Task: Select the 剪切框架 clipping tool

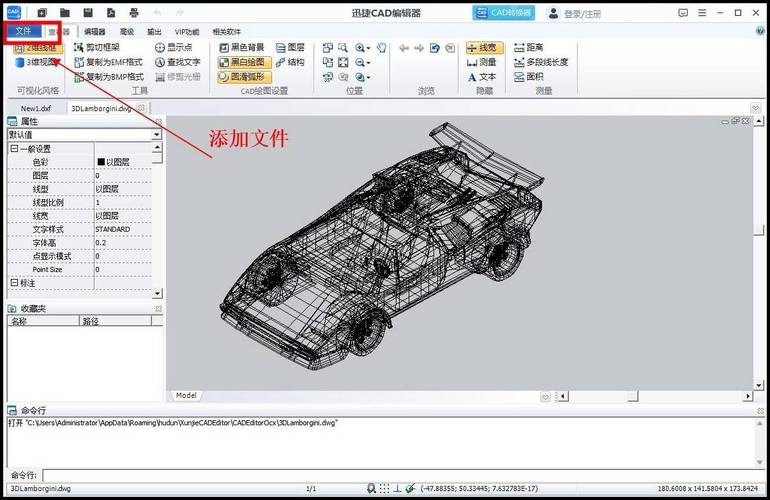Action: point(97,47)
